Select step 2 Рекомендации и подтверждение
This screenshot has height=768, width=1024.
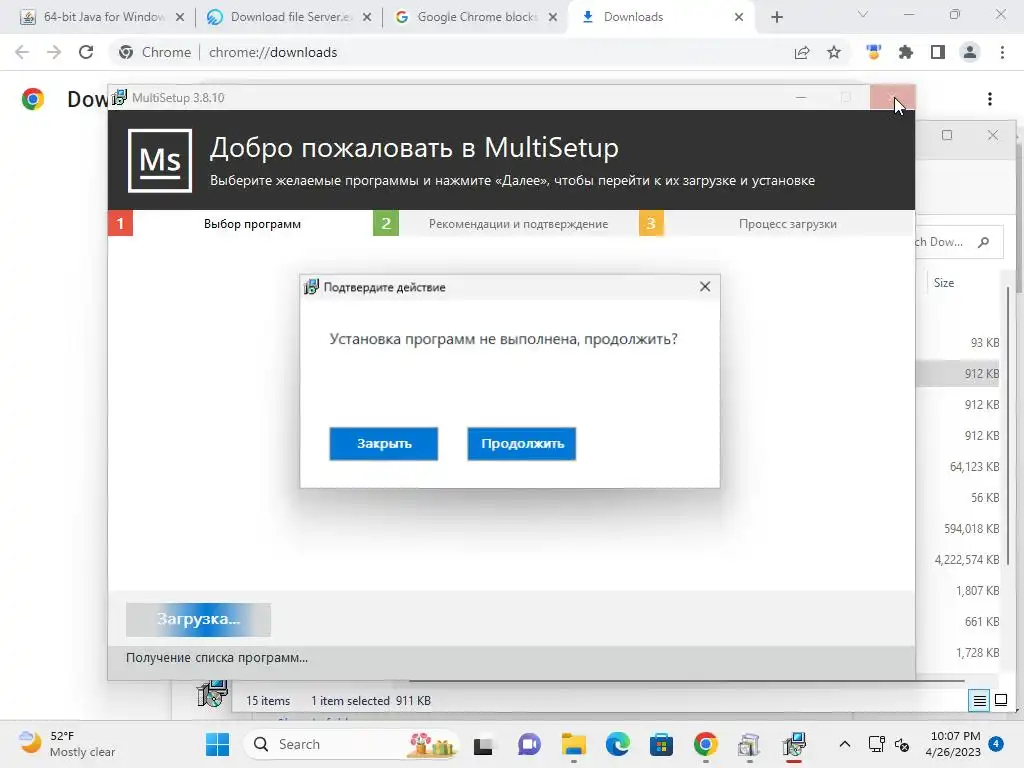click(x=505, y=223)
